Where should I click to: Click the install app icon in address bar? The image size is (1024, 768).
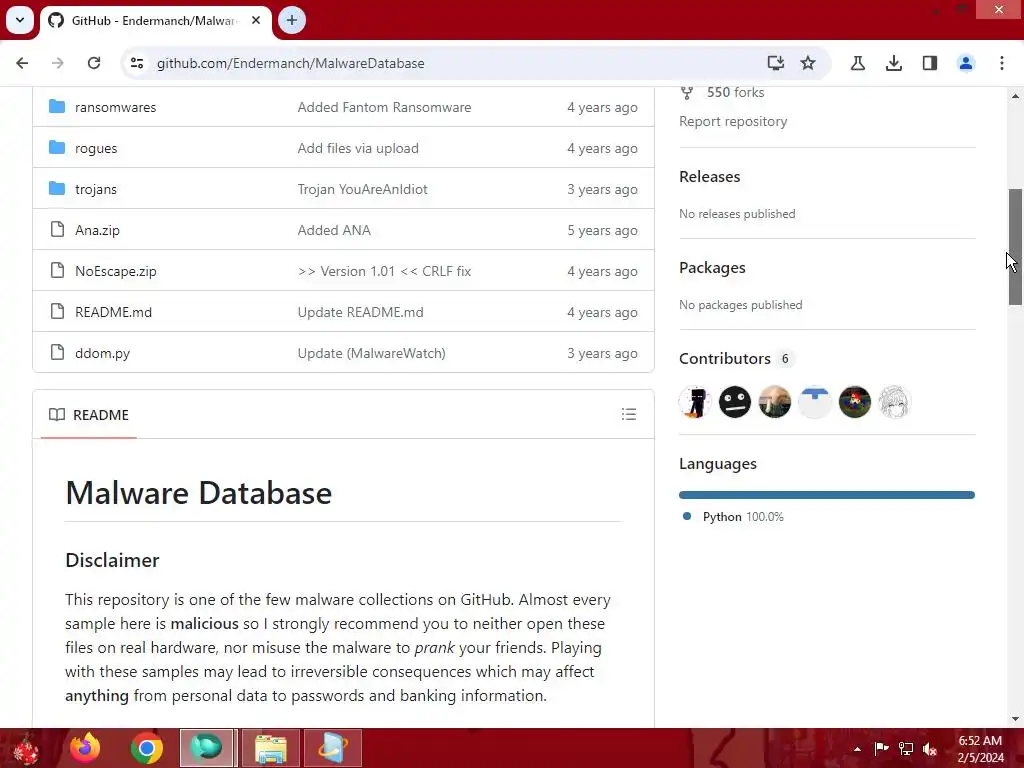tap(775, 63)
